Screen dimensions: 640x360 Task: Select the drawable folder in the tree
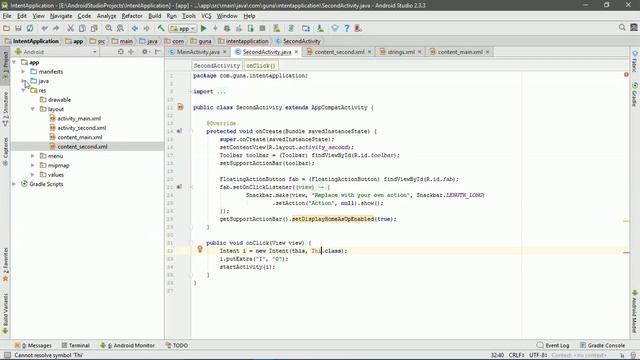[x=59, y=100]
